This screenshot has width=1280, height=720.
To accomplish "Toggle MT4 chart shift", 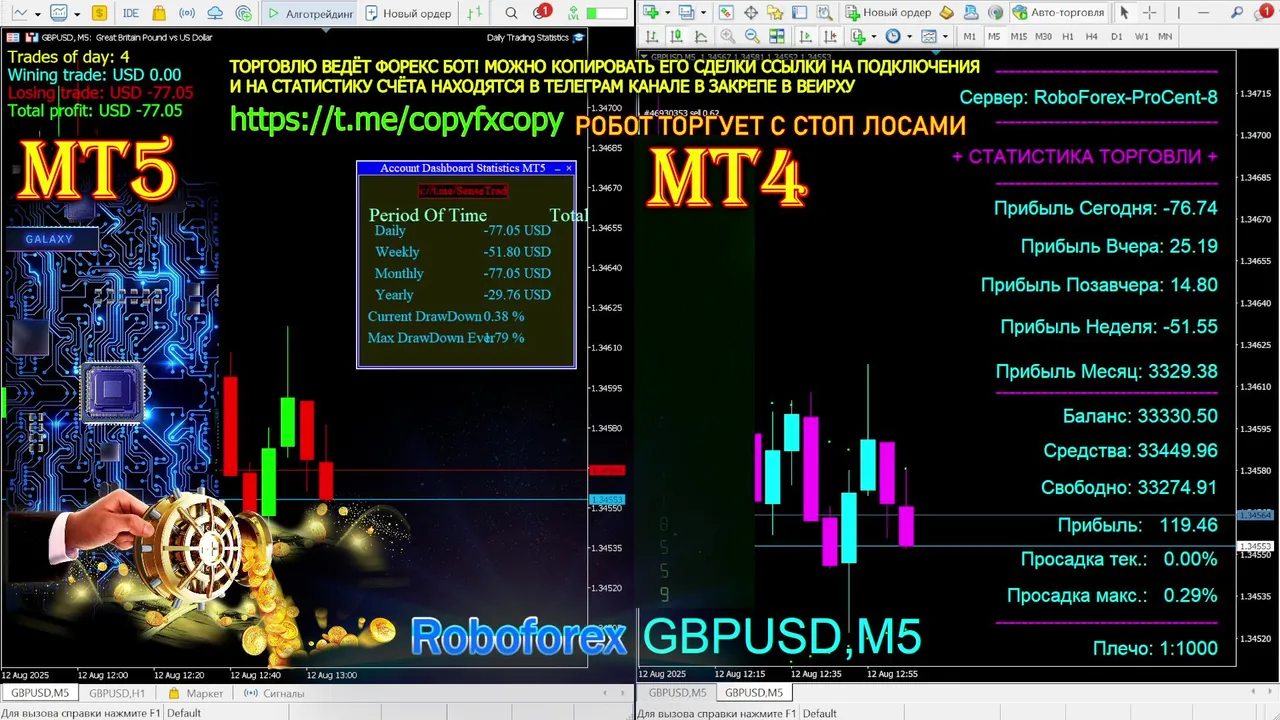I will [830, 36].
